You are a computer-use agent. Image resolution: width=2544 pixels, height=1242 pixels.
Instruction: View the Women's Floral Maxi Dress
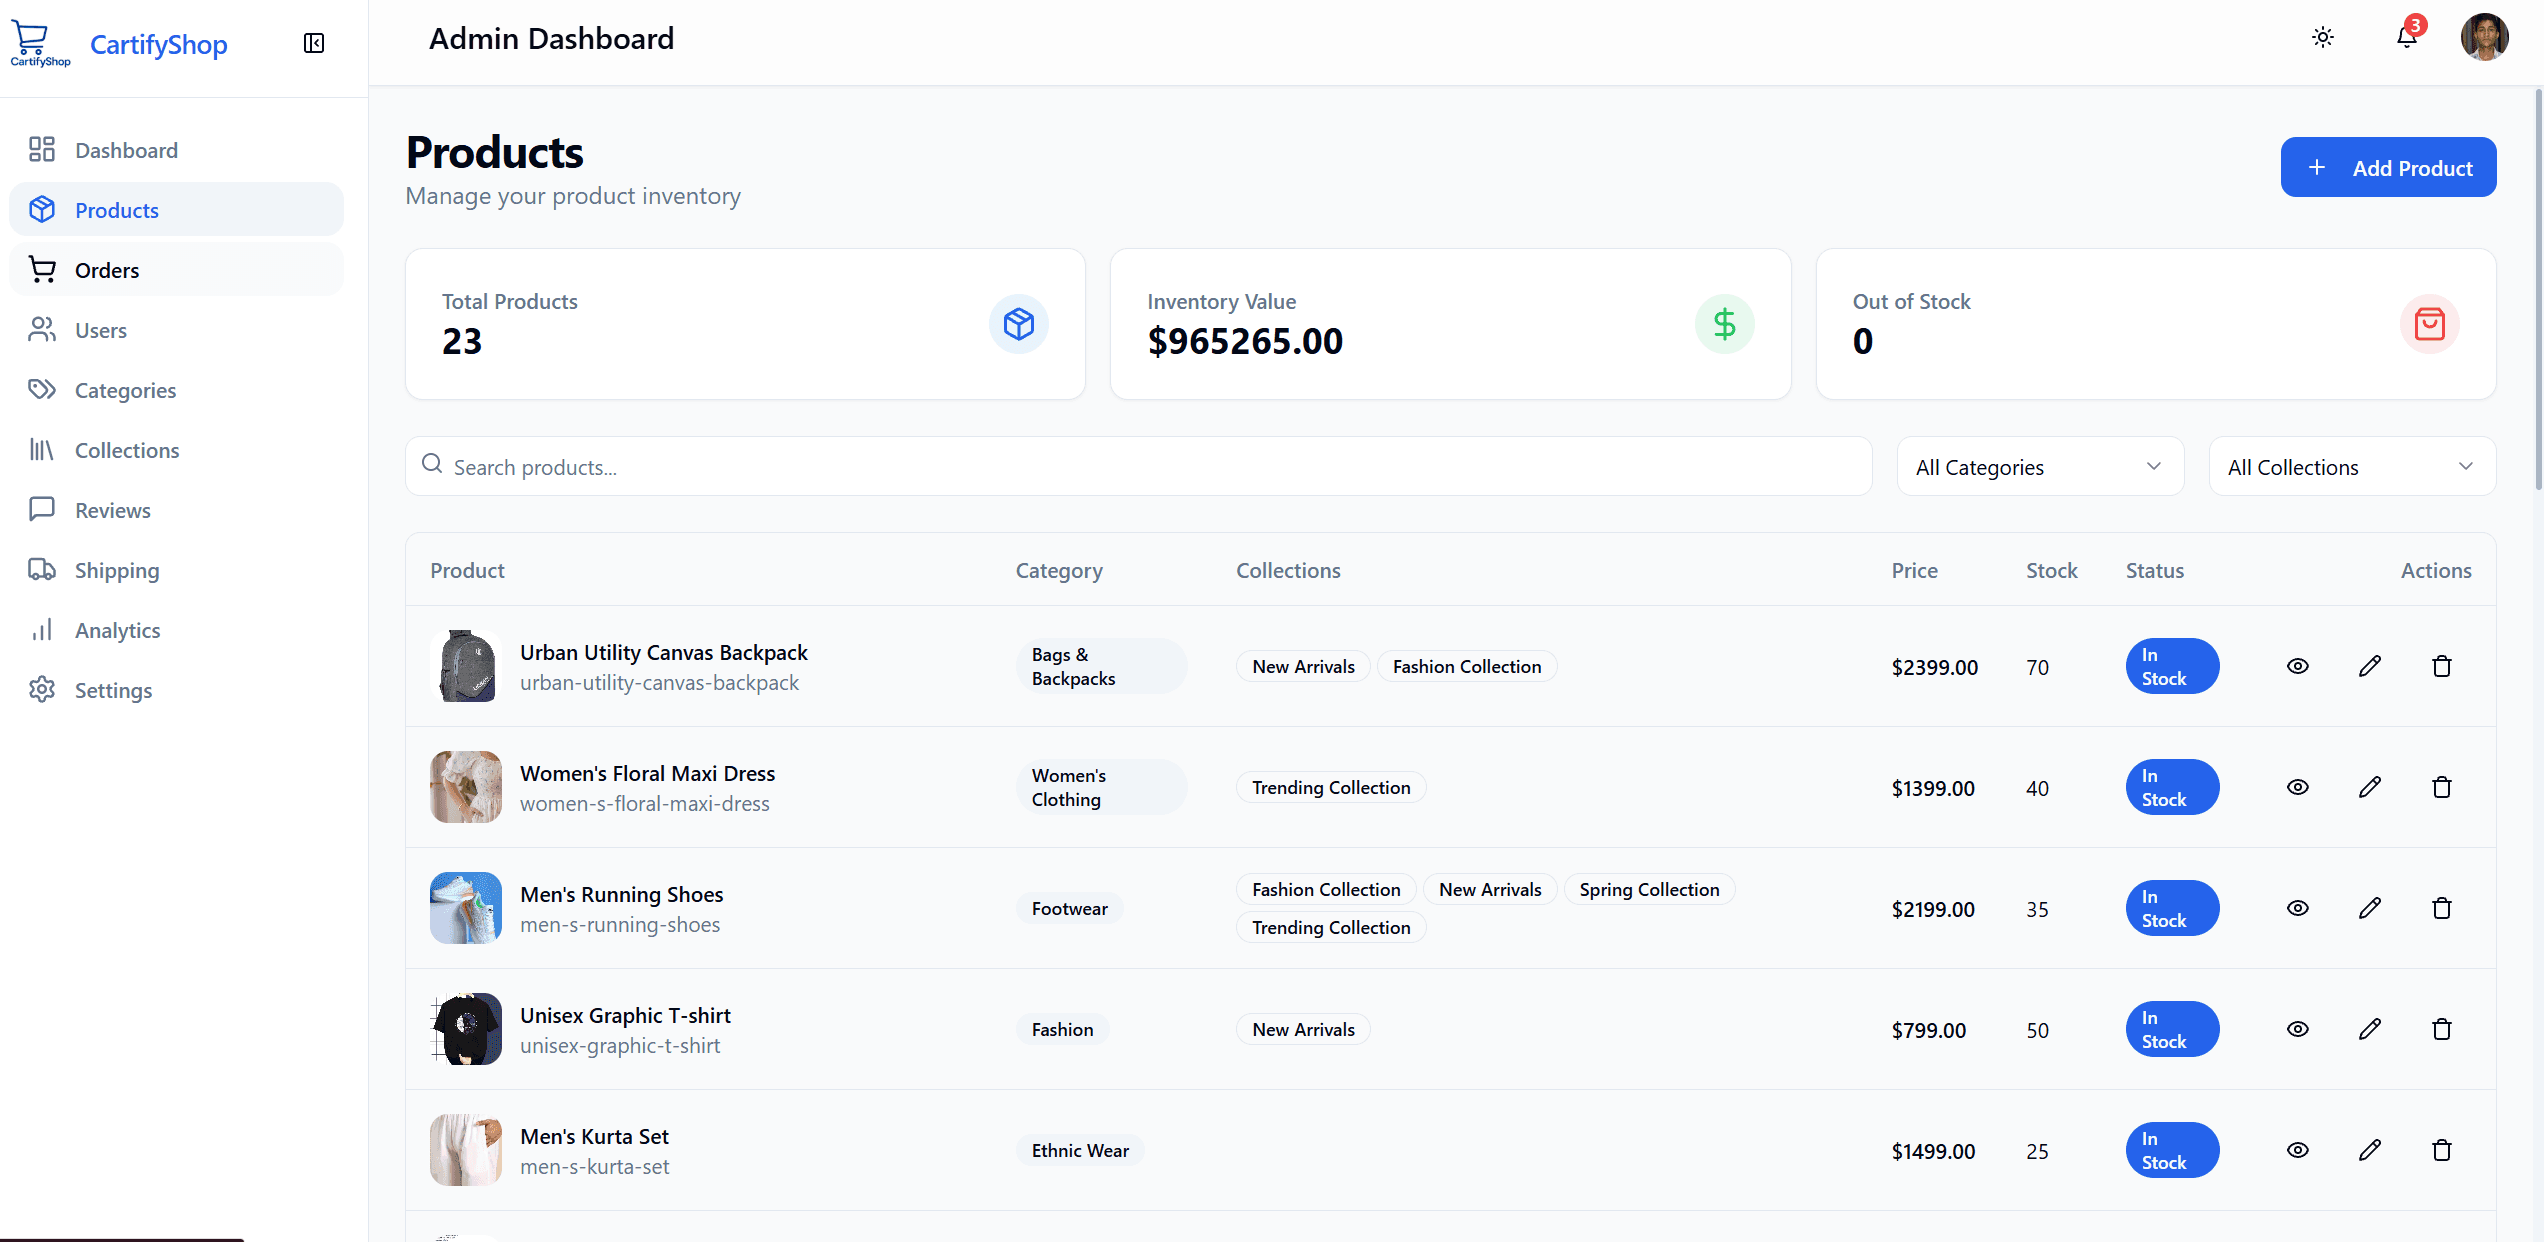[x=2298, y=787]
